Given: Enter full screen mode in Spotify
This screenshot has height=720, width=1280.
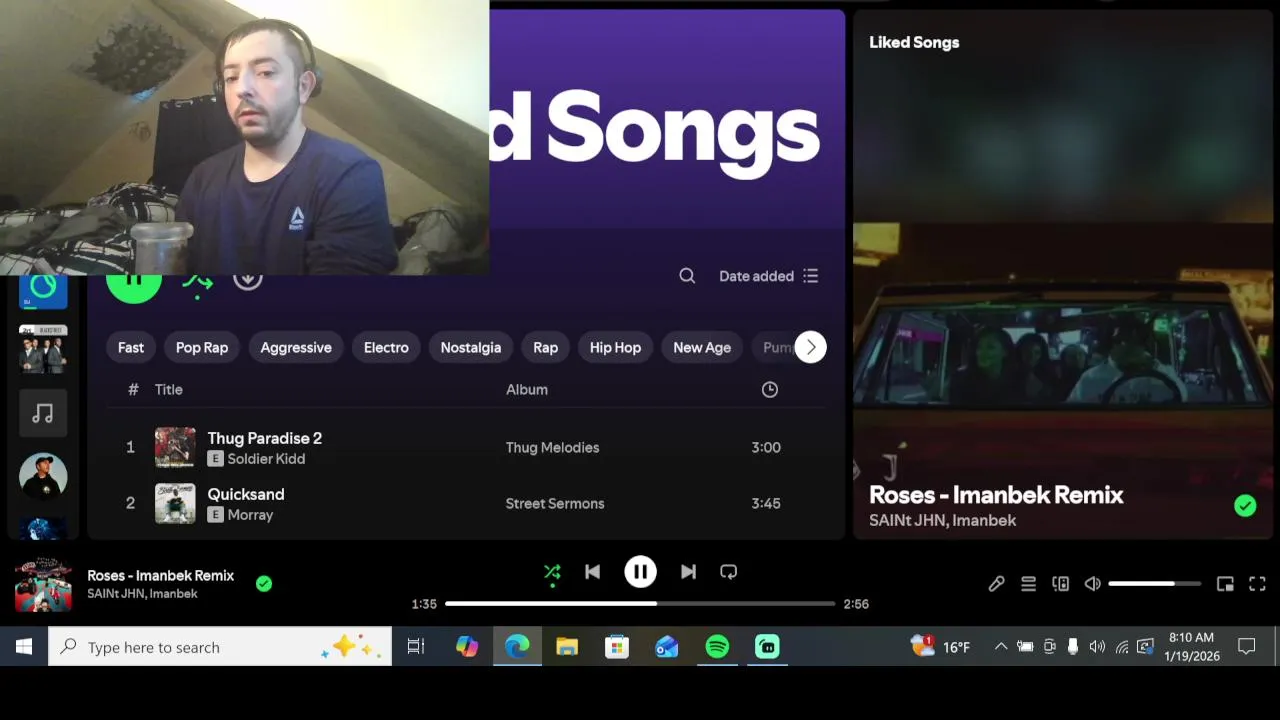Looking at the screenshot, I should [x=1257, y=584].
